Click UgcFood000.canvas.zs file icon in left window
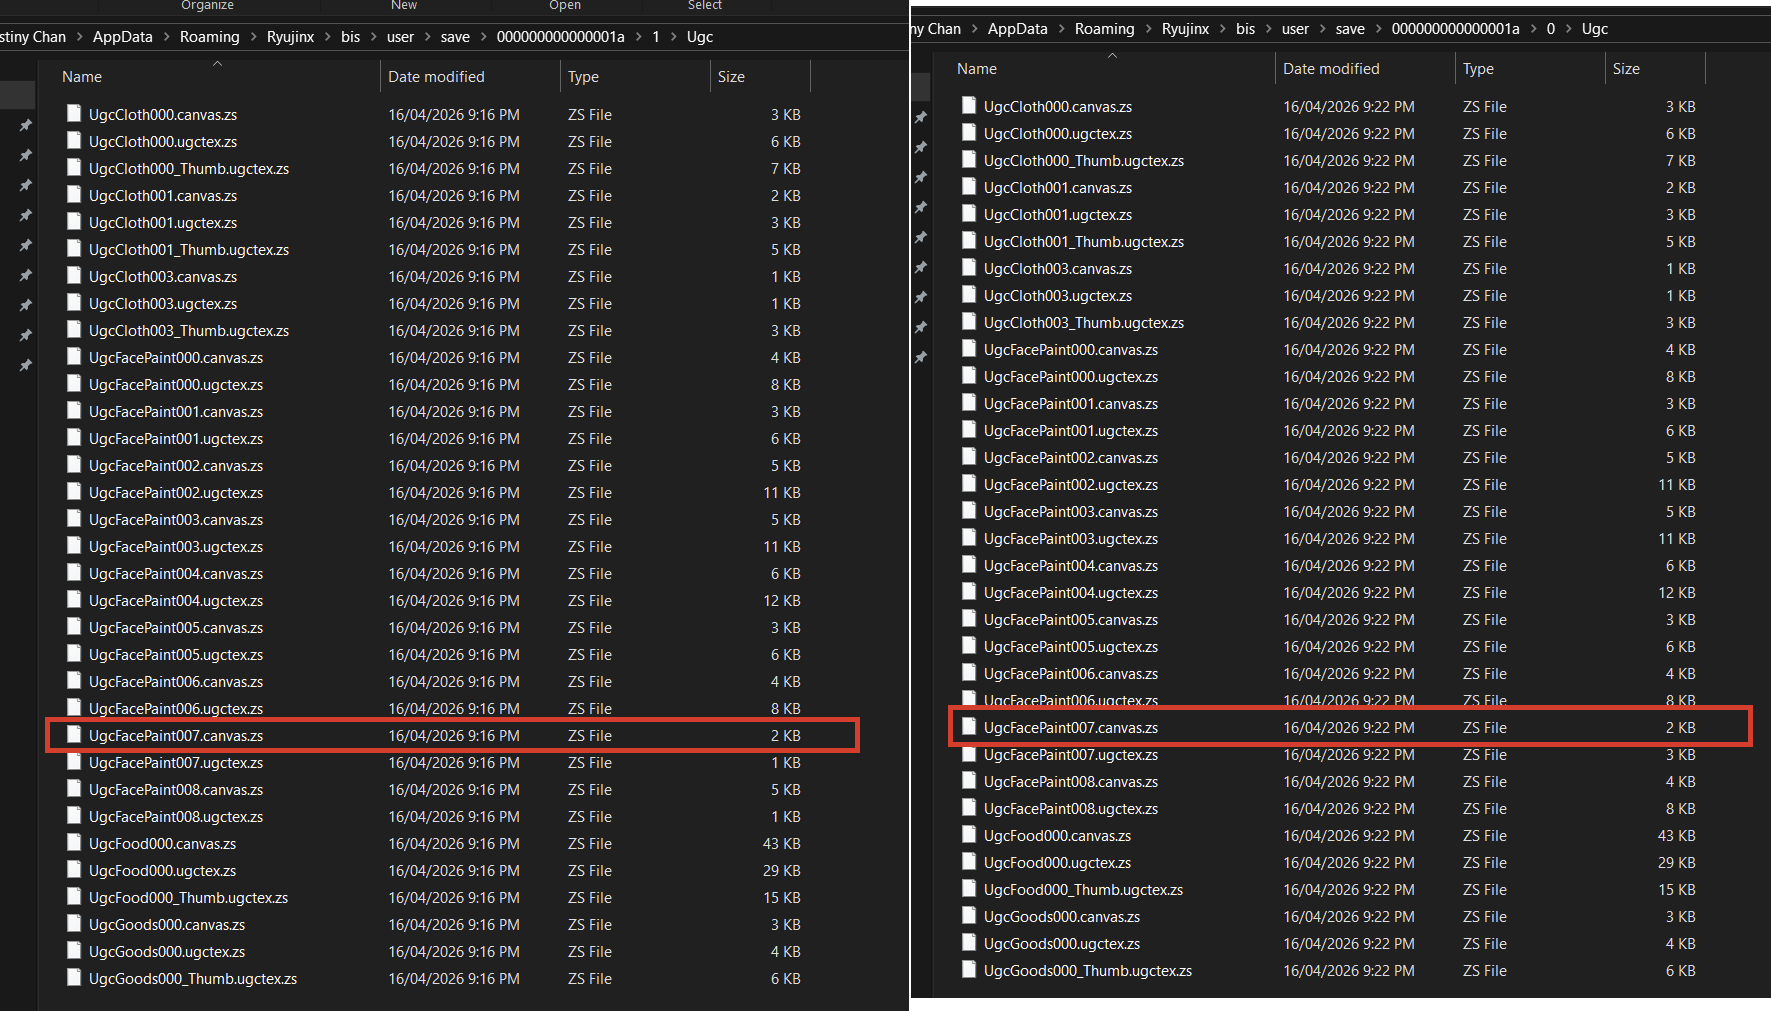The width and height of the screenshot is (1771, 1011). pyautogui.click(x=74, y=842)
